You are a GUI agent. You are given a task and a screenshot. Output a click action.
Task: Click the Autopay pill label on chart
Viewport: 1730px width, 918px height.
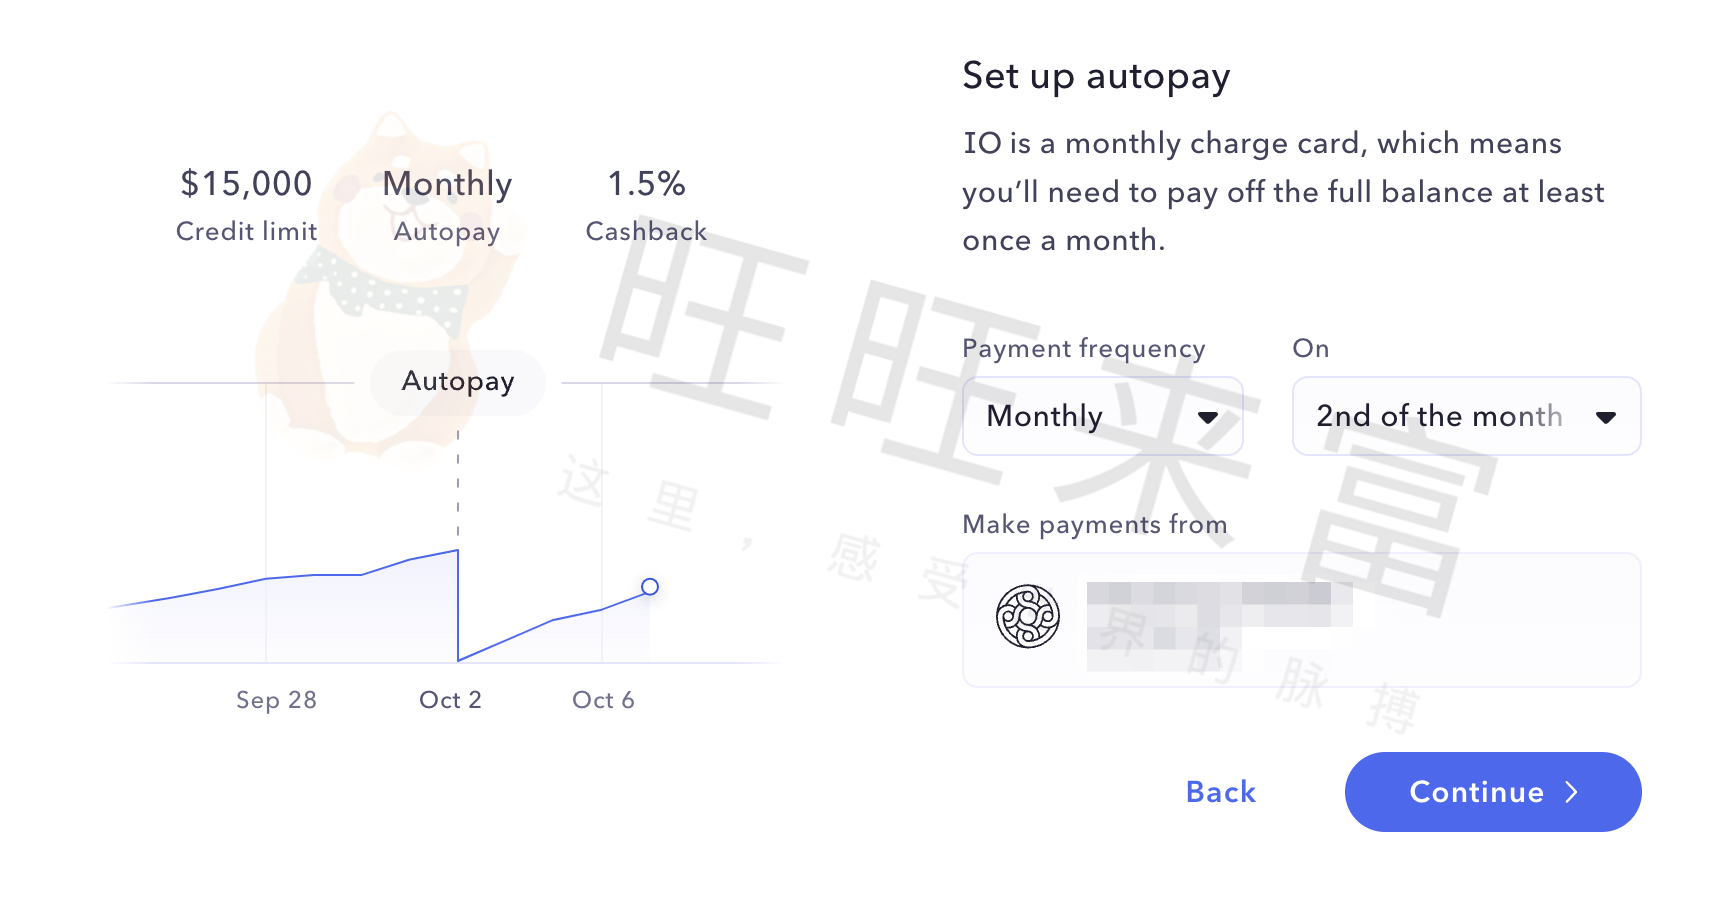pyautogui.click(x=458, y=382)
